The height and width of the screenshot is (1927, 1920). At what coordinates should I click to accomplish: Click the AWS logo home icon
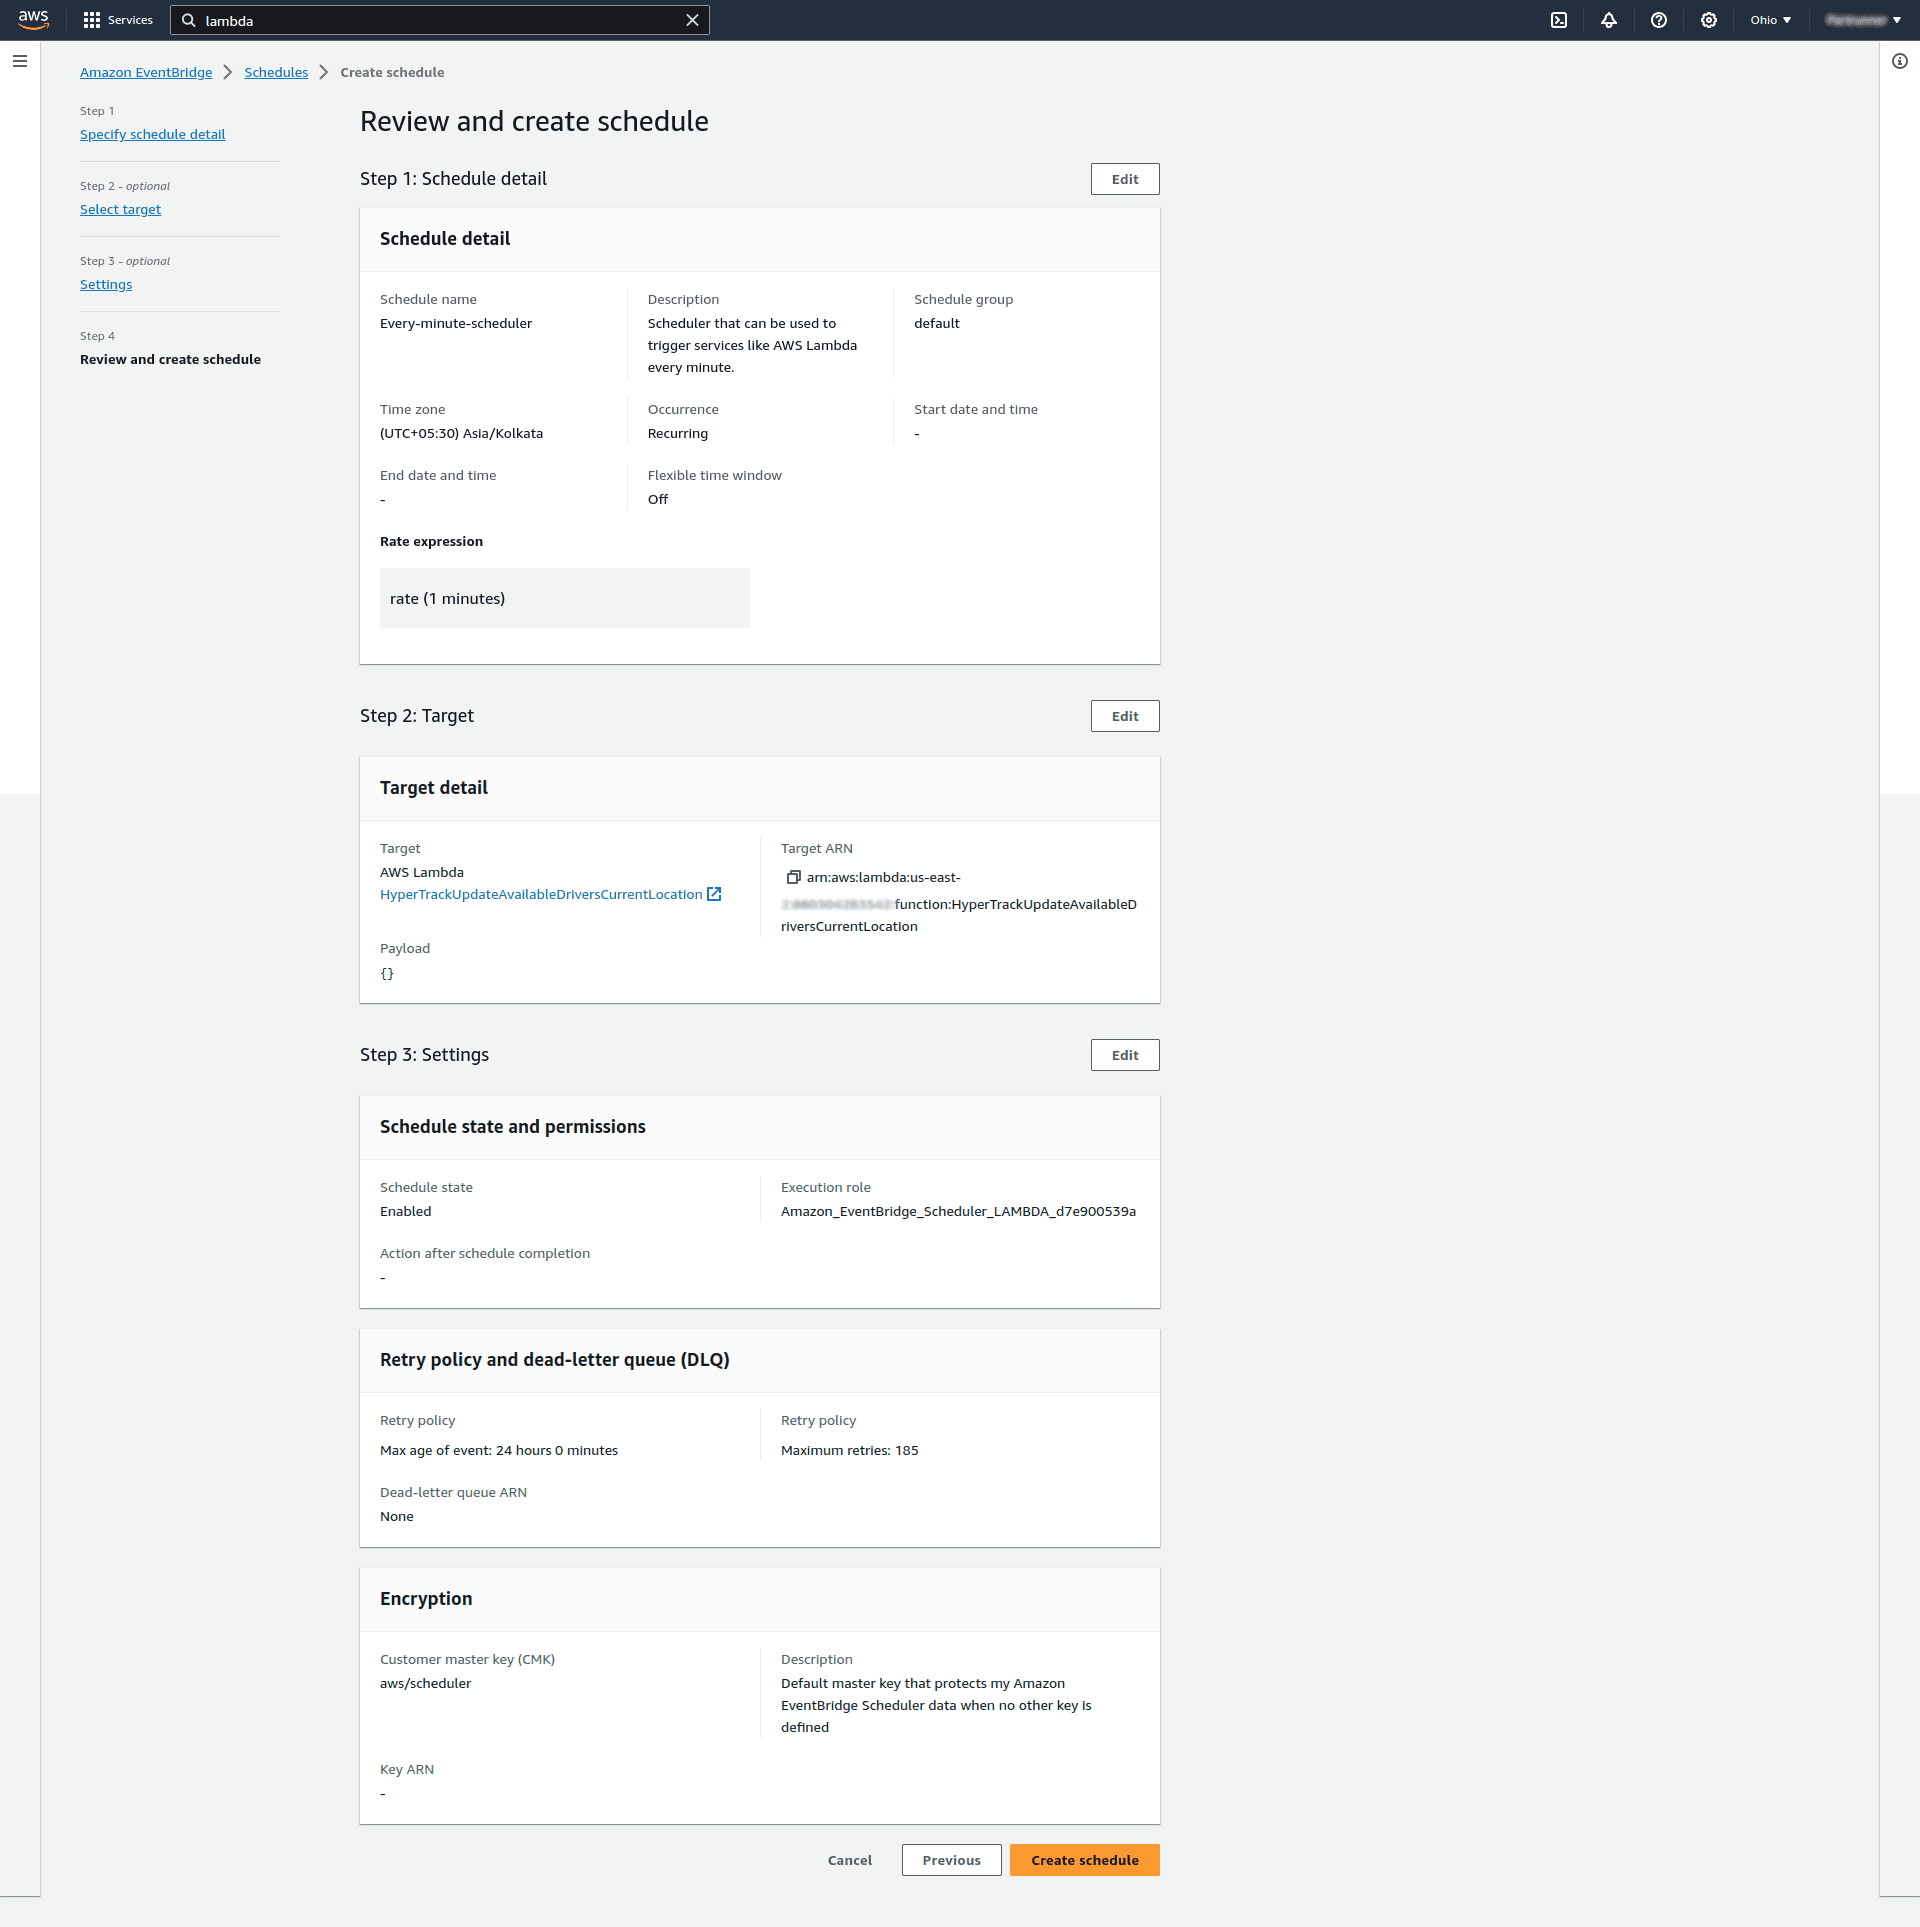click(33, 20)
